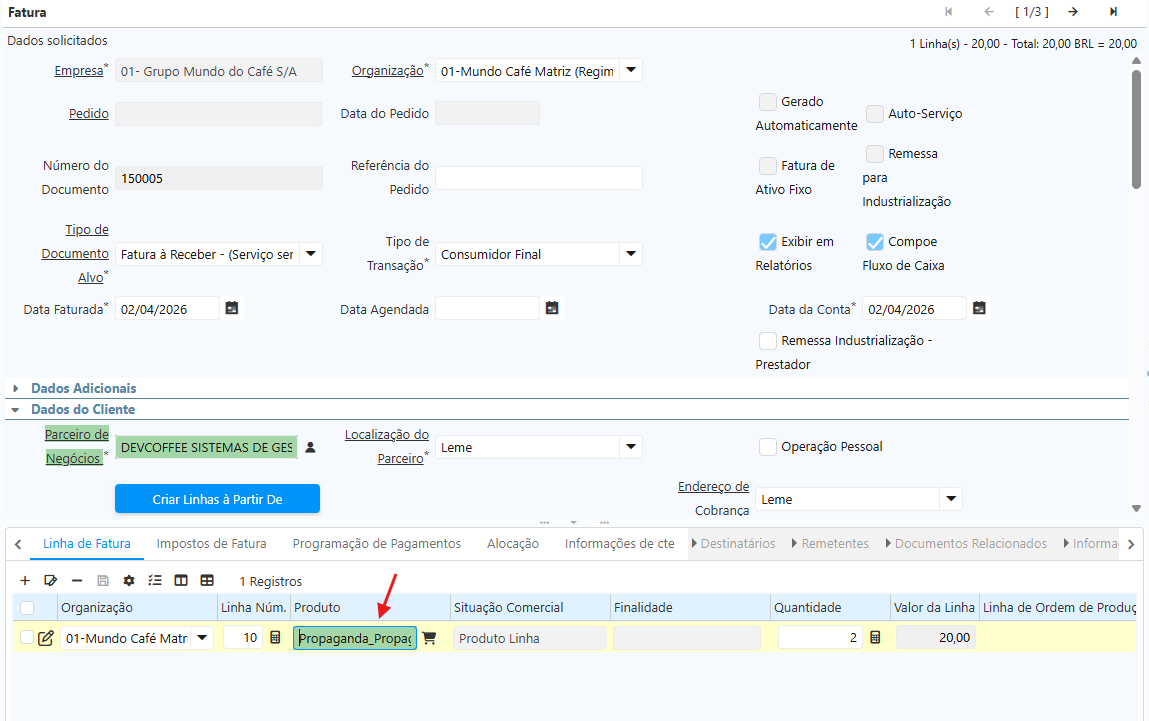Click the Empresa field label link
The width and height of the screenshot is (1149, 721).
(78, 71)
